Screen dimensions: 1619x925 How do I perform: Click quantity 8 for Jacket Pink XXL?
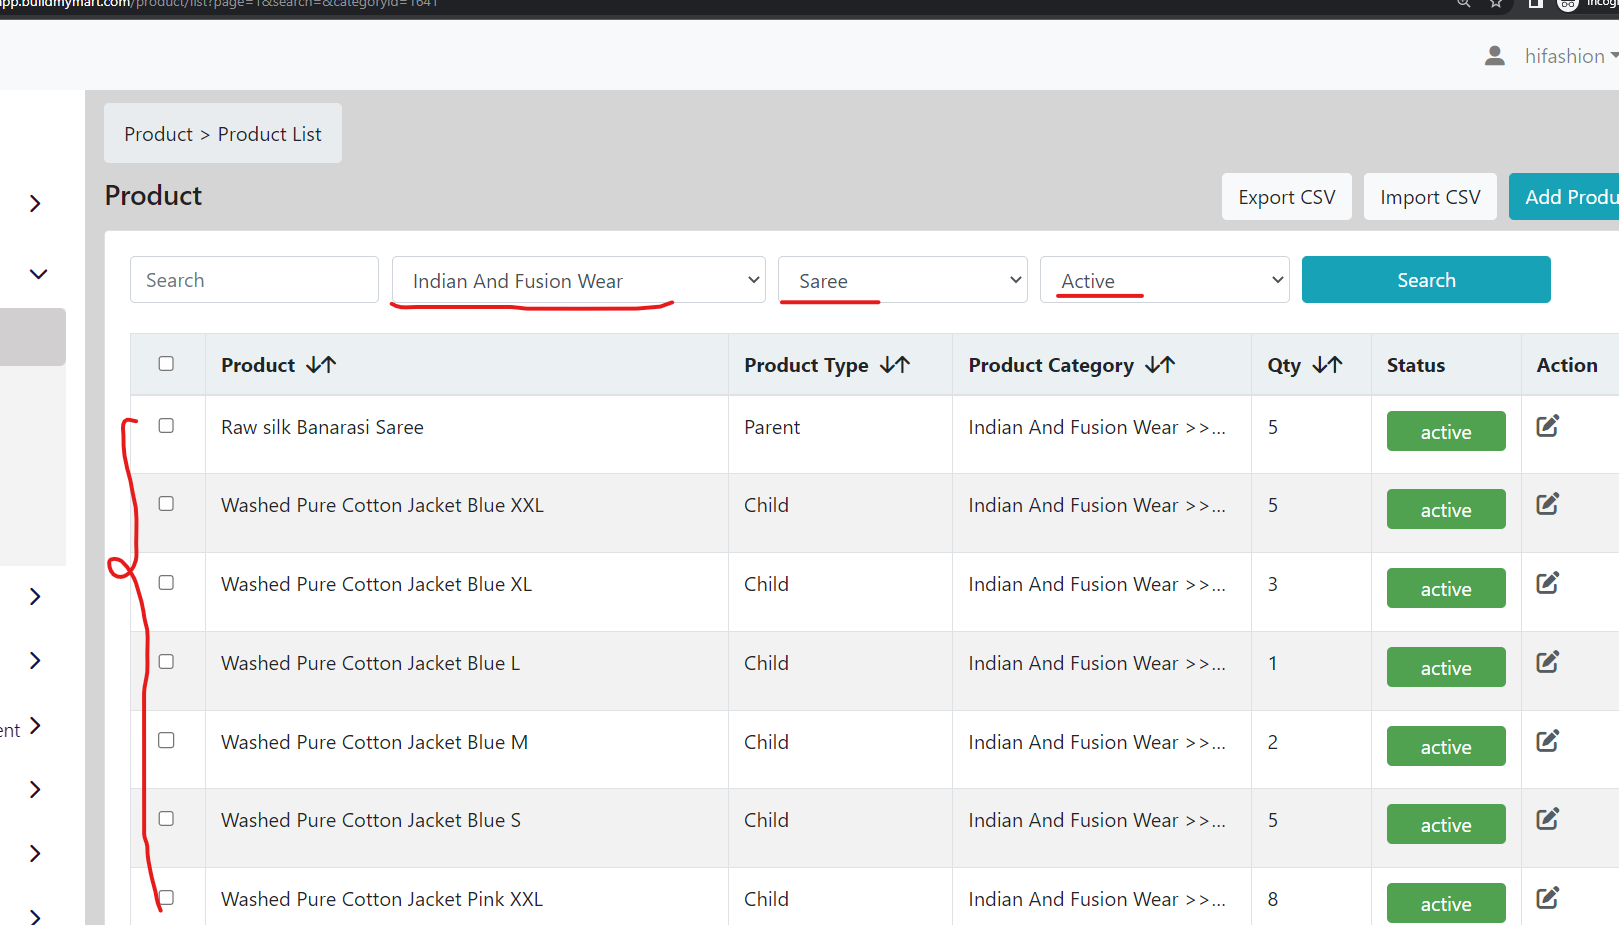(x=1273, y=899)
